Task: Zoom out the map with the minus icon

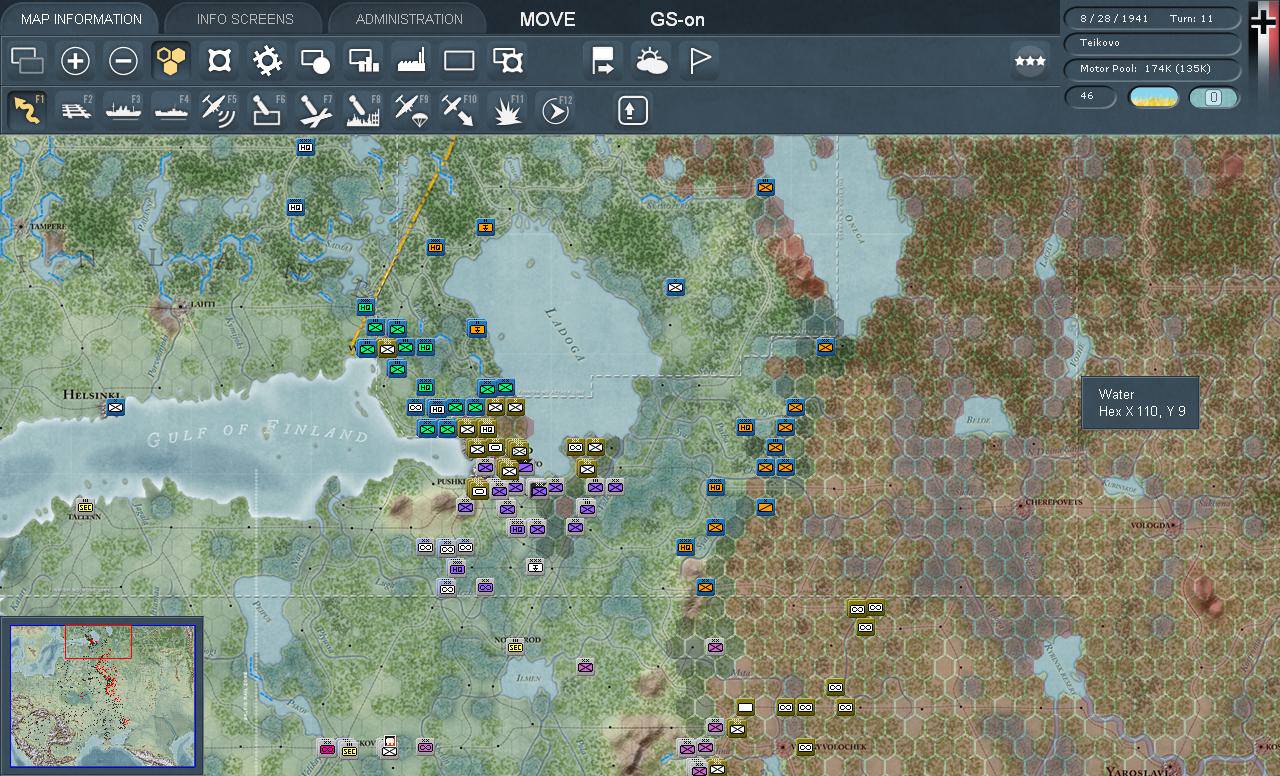Action: point(123,61)
